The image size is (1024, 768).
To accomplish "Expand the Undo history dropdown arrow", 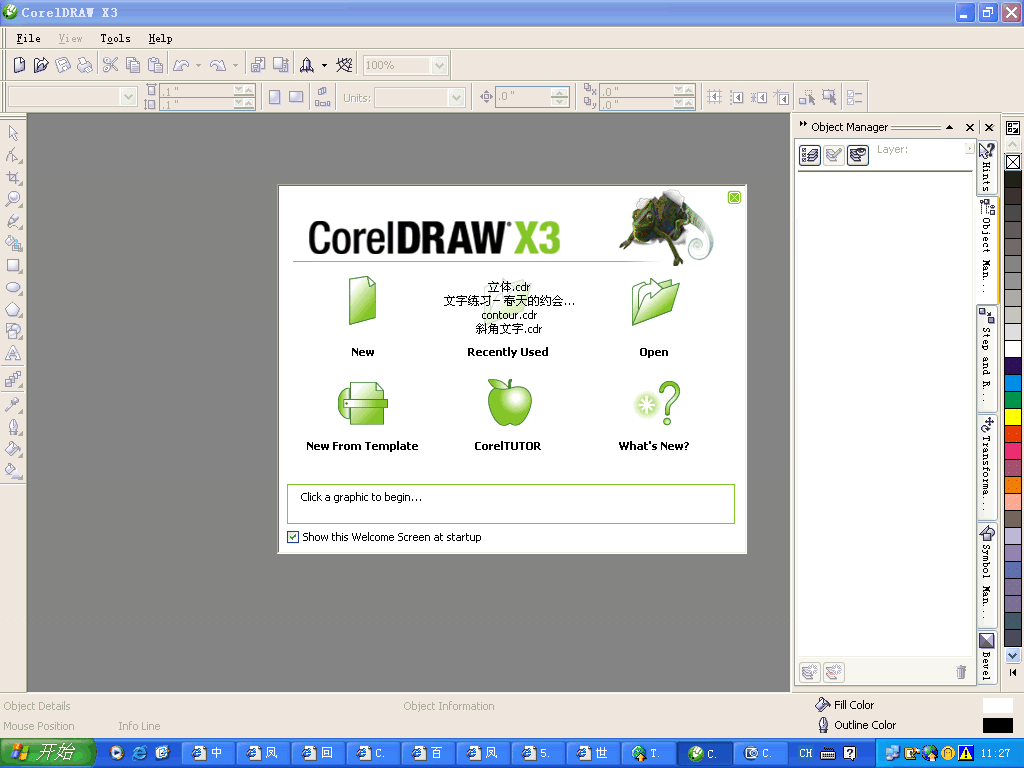I will point(199,65).
